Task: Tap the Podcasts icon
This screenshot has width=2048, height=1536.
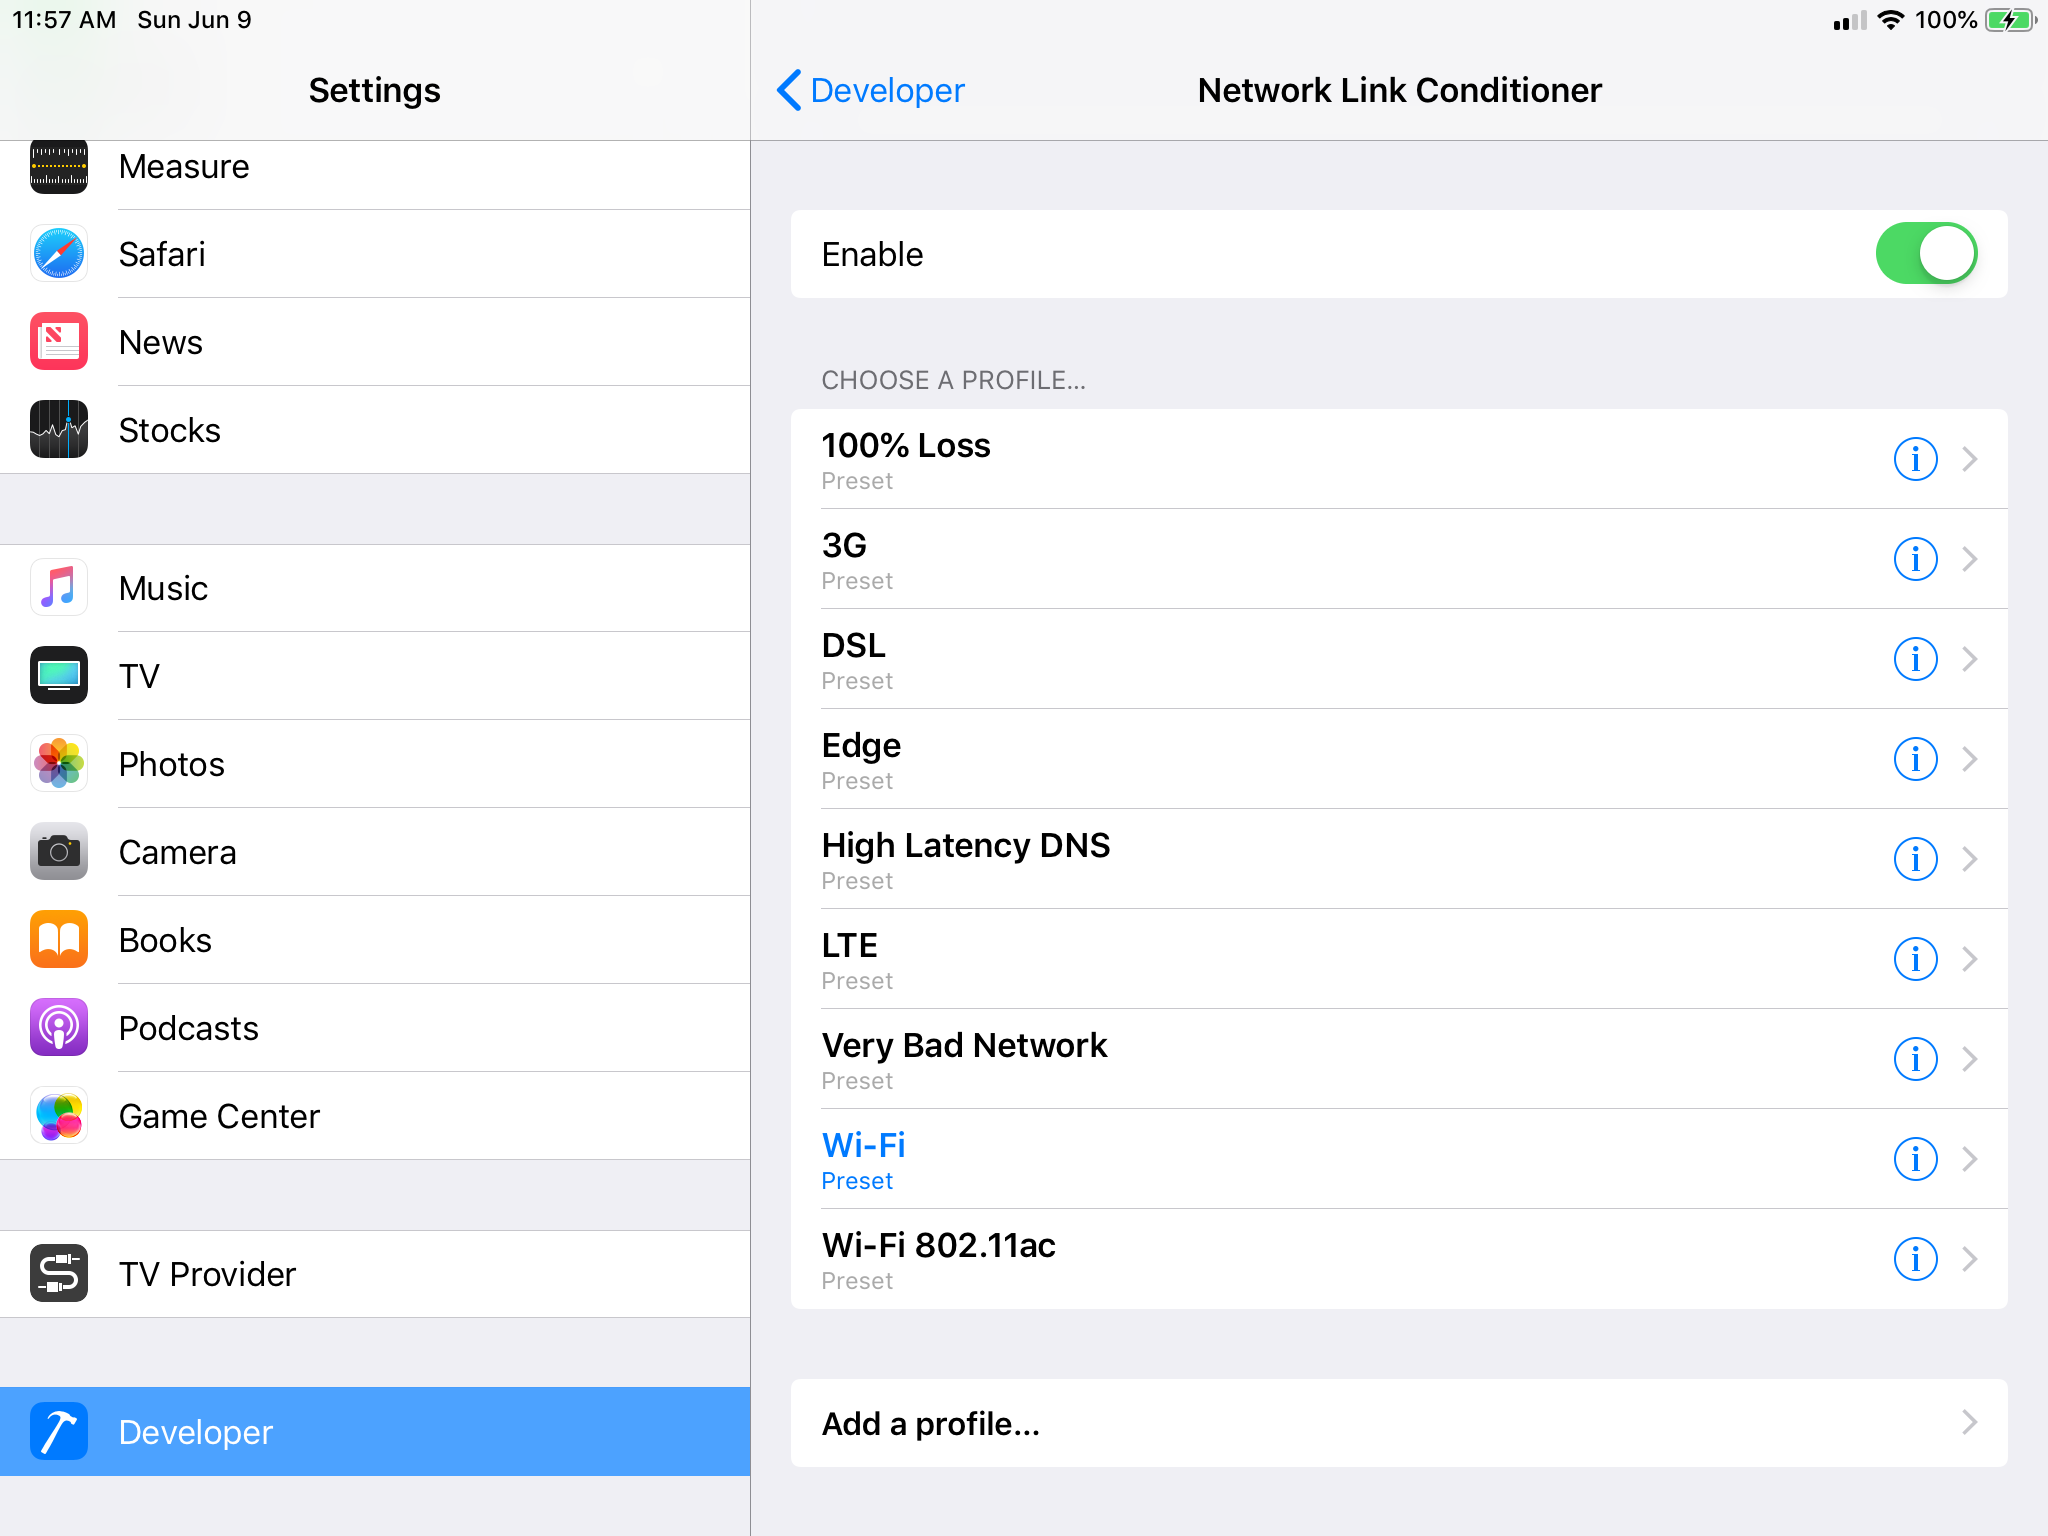Action: tap(59, 1028)
